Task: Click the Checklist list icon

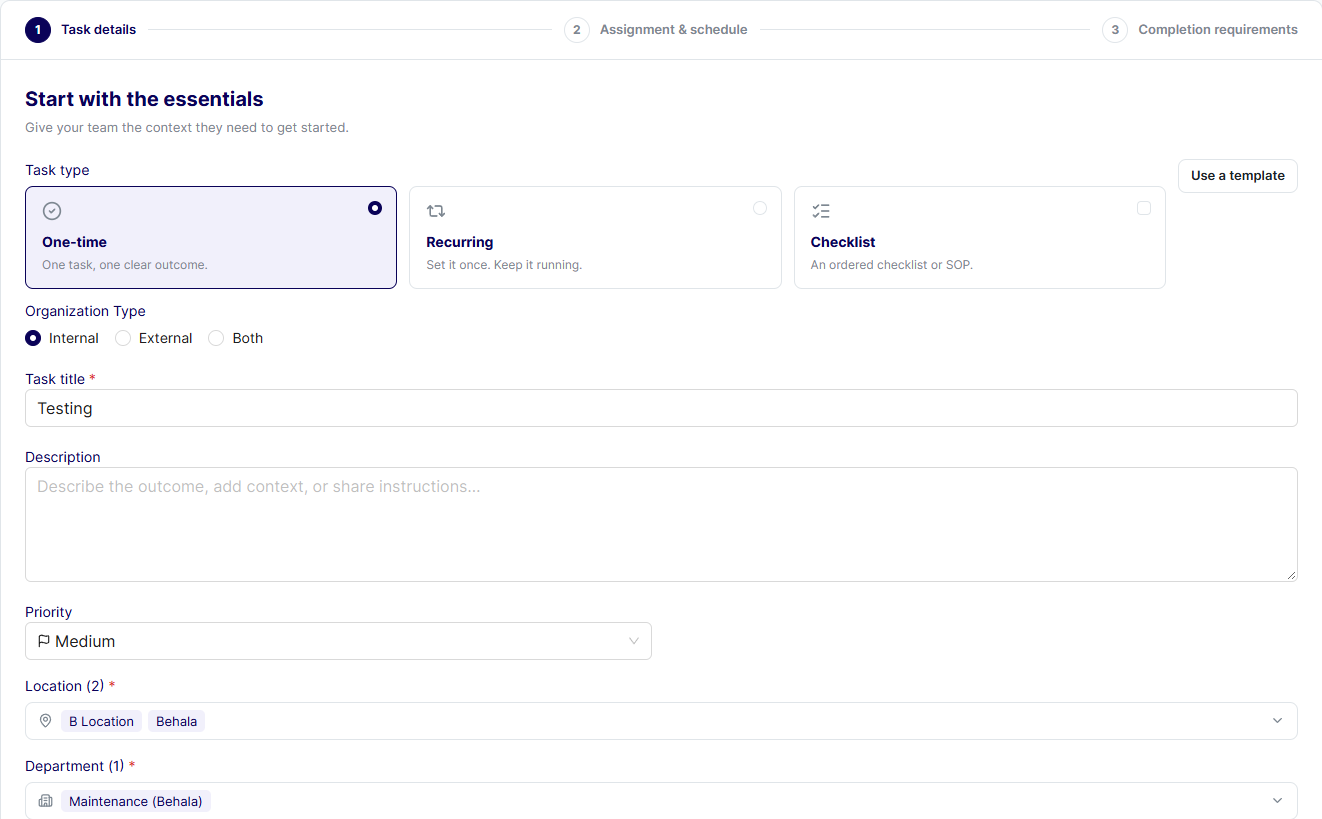Action: [x=820, y=211]
